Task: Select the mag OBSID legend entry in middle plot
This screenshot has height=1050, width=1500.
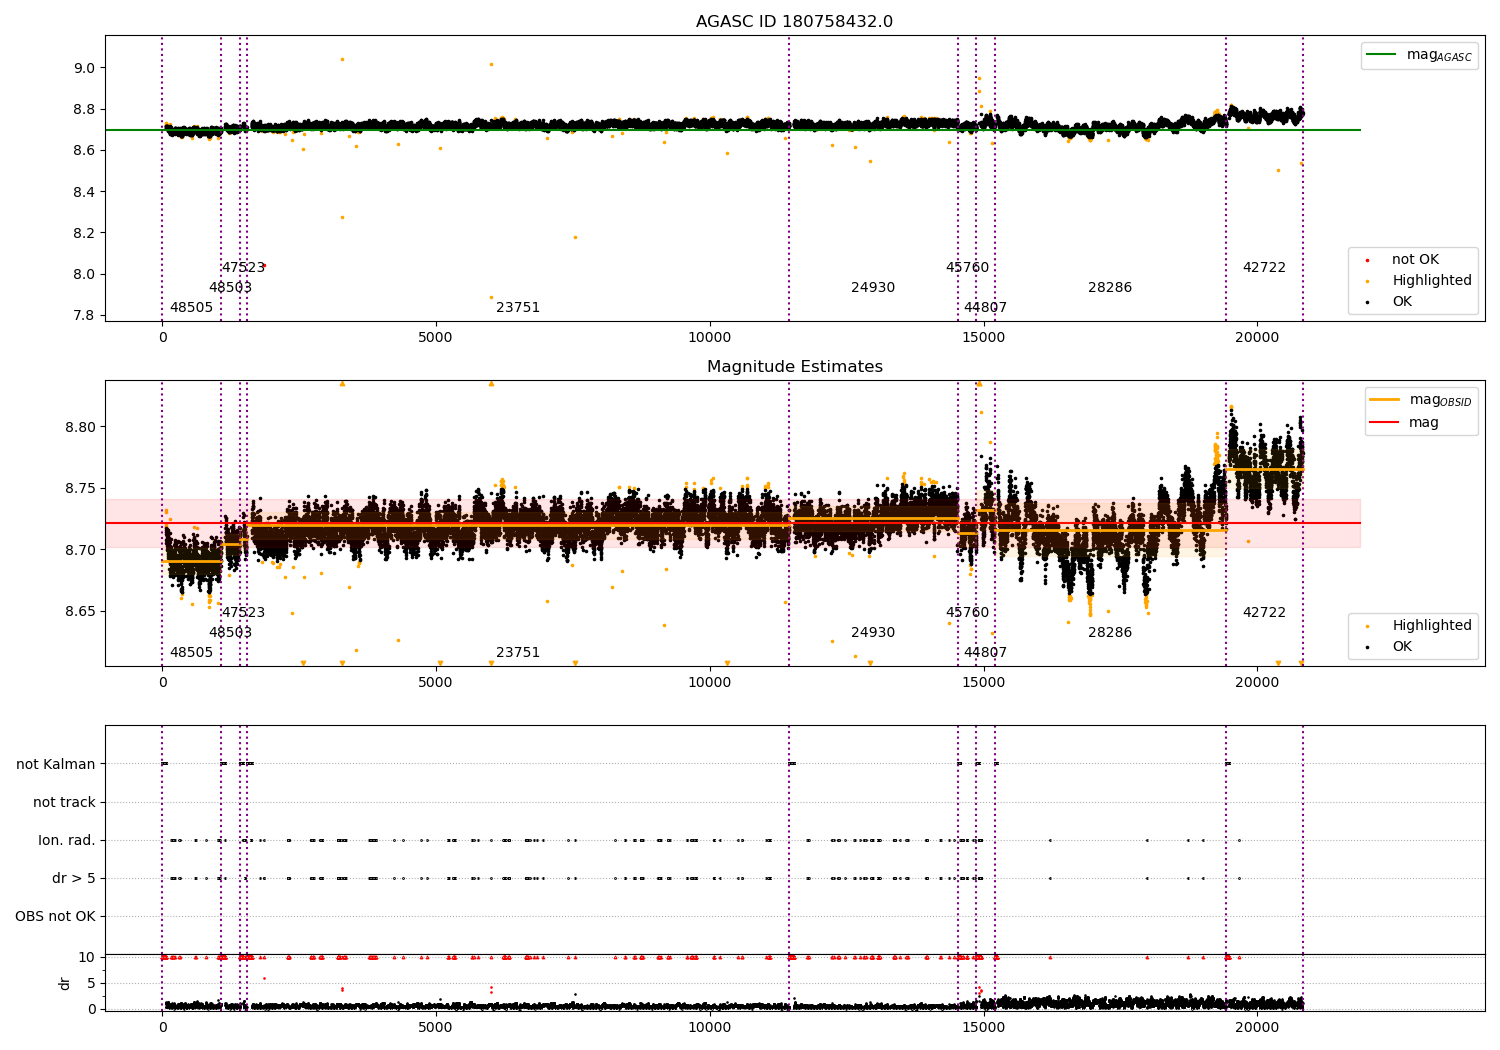Action: coord(1422,400)
